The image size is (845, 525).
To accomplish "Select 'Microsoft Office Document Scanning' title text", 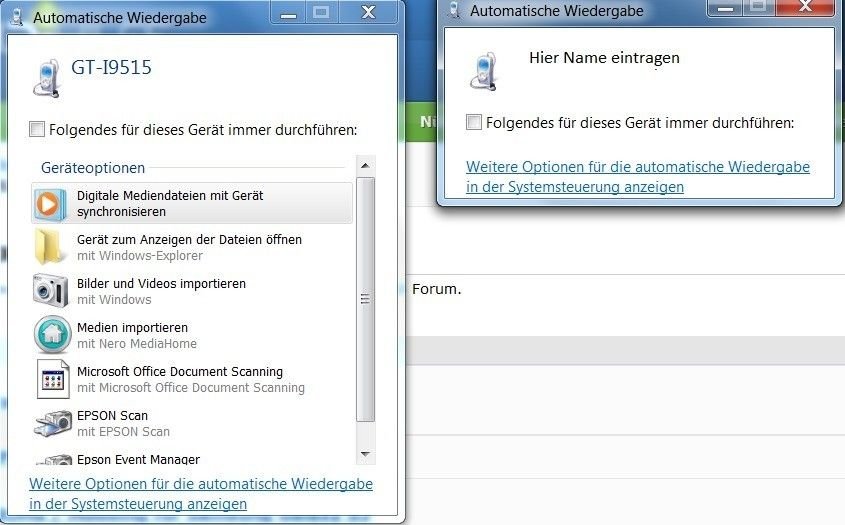I will 179,371.
